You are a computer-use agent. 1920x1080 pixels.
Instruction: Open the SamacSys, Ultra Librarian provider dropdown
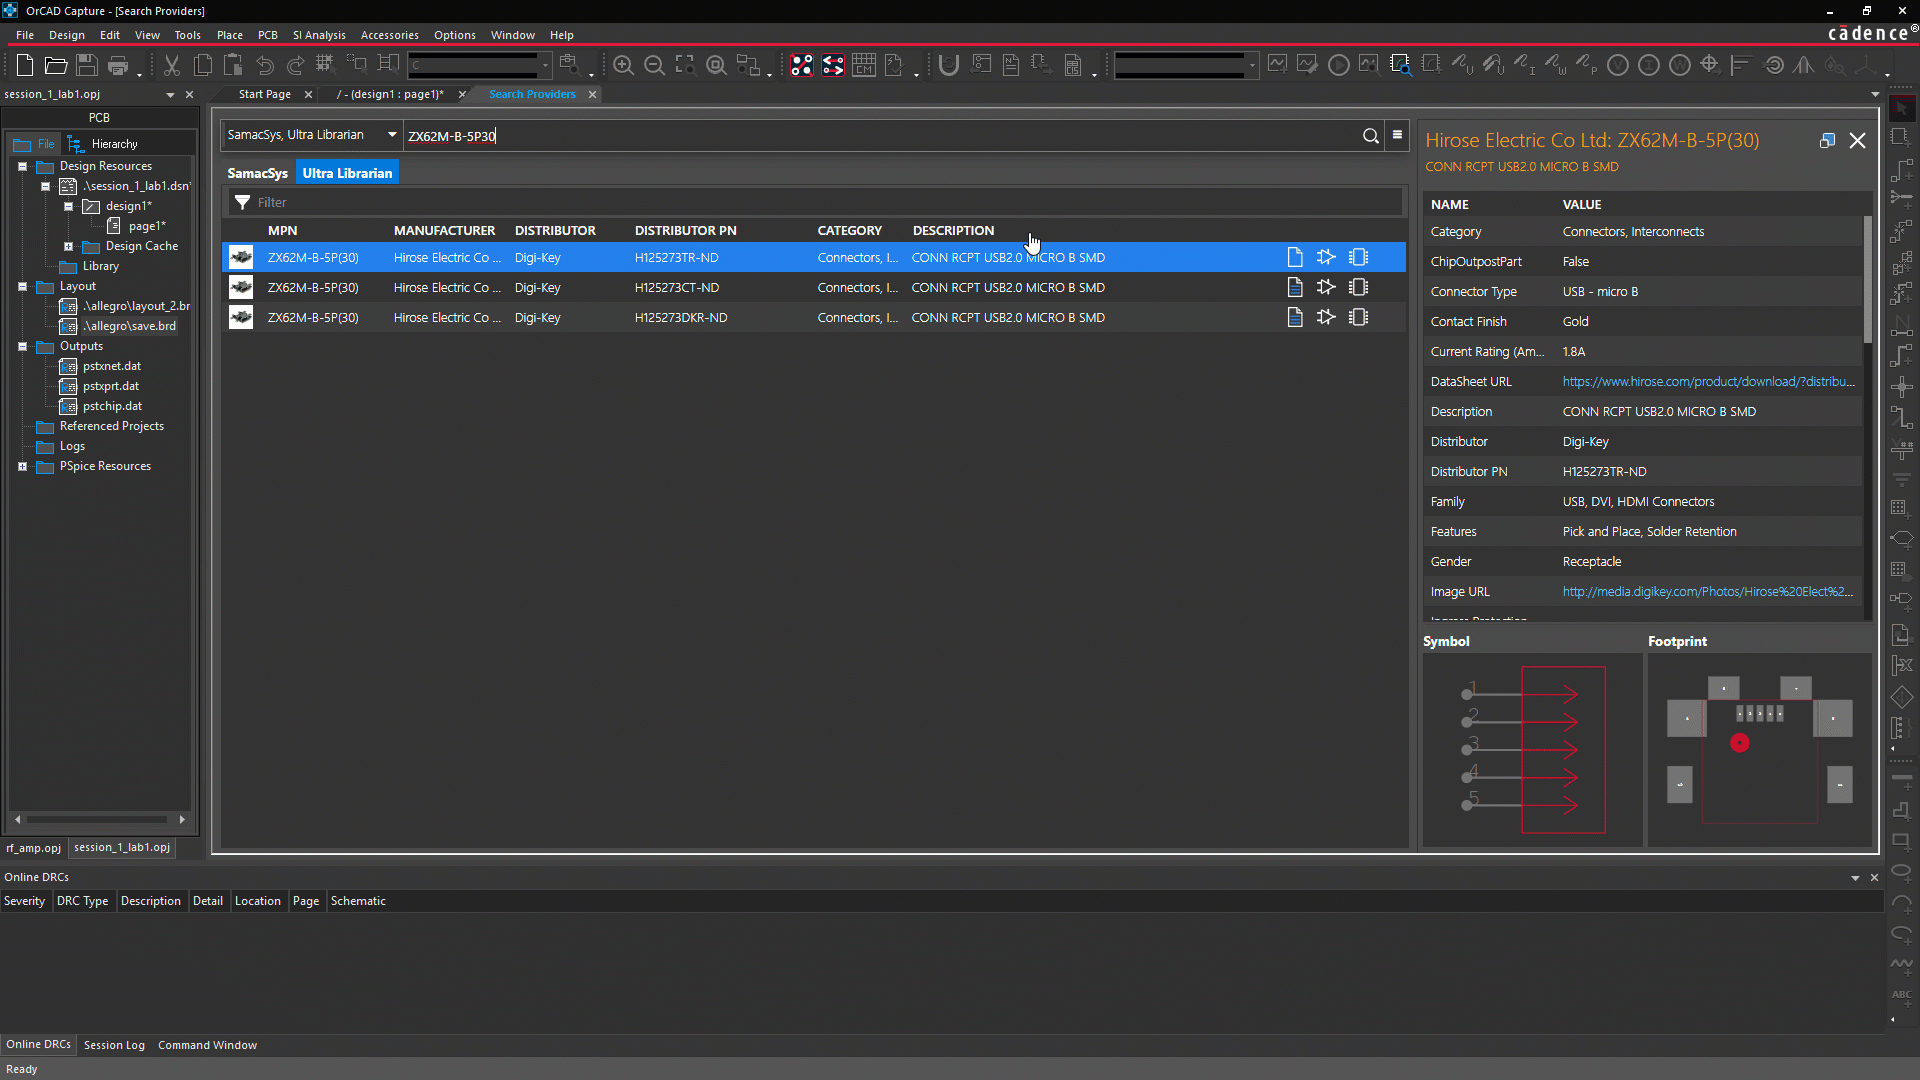click(392, 135)
